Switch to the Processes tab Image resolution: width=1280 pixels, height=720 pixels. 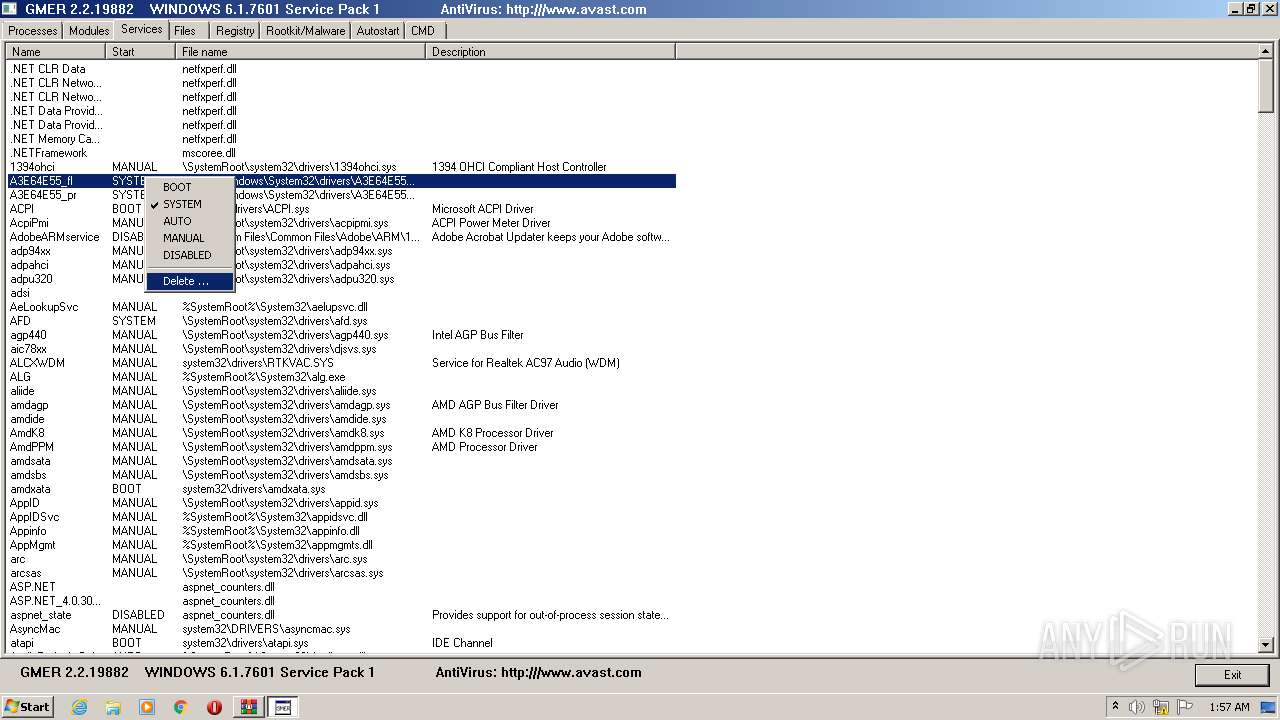pyautogui.click(x=33, y=31)
